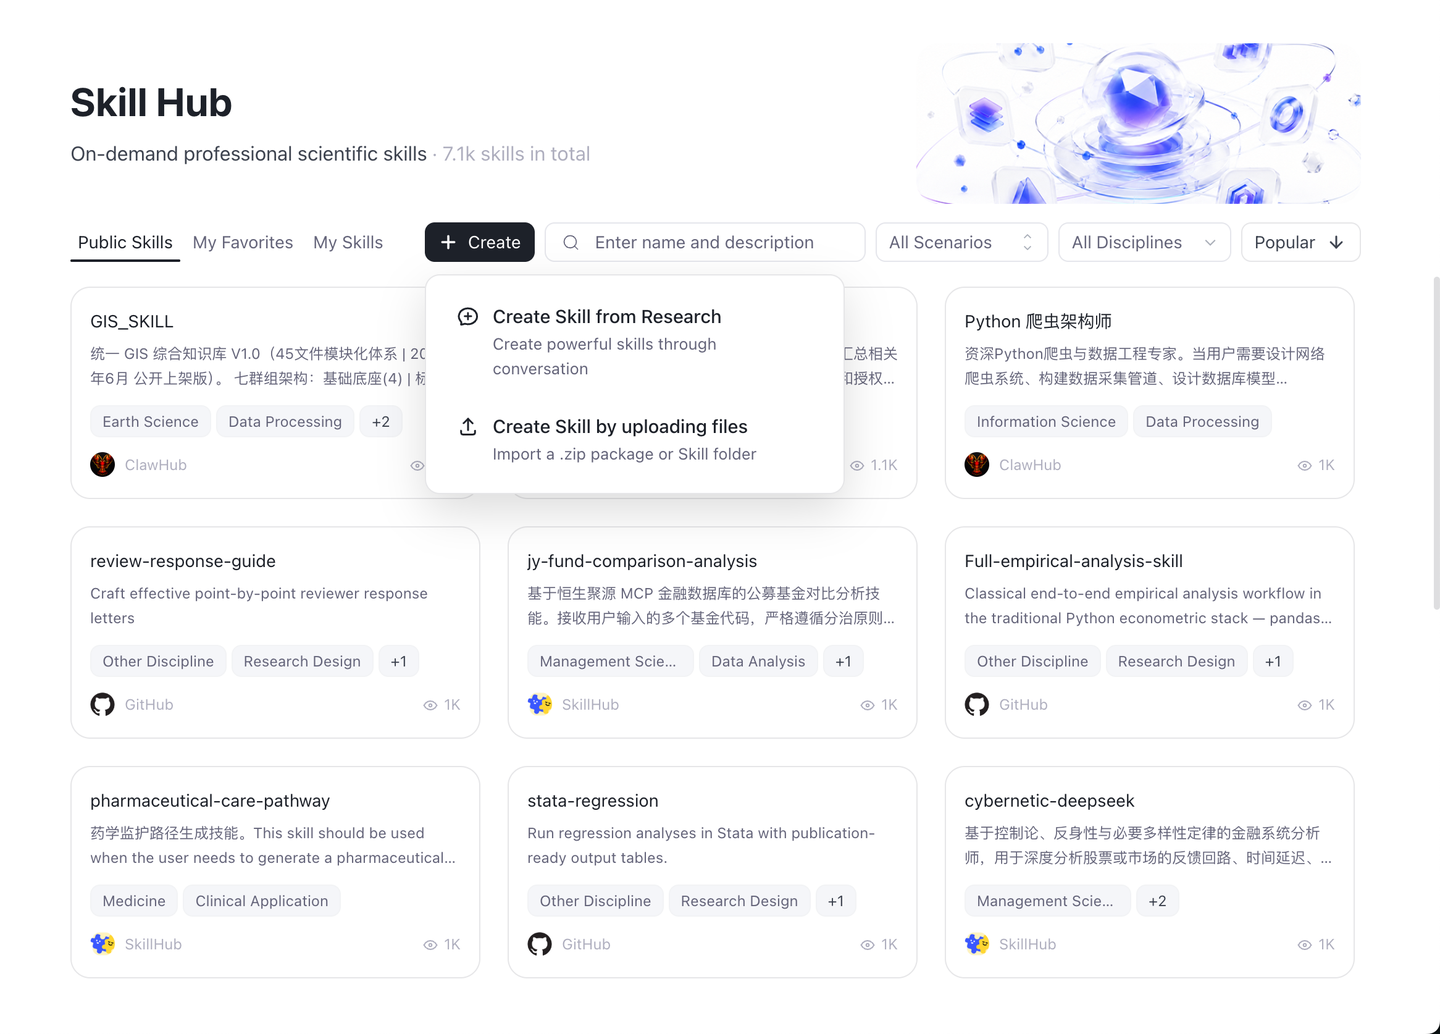The height and width of the screenshot is (1034, 1440).
Task: Click the Medicine tag
Action: point(134,901)
